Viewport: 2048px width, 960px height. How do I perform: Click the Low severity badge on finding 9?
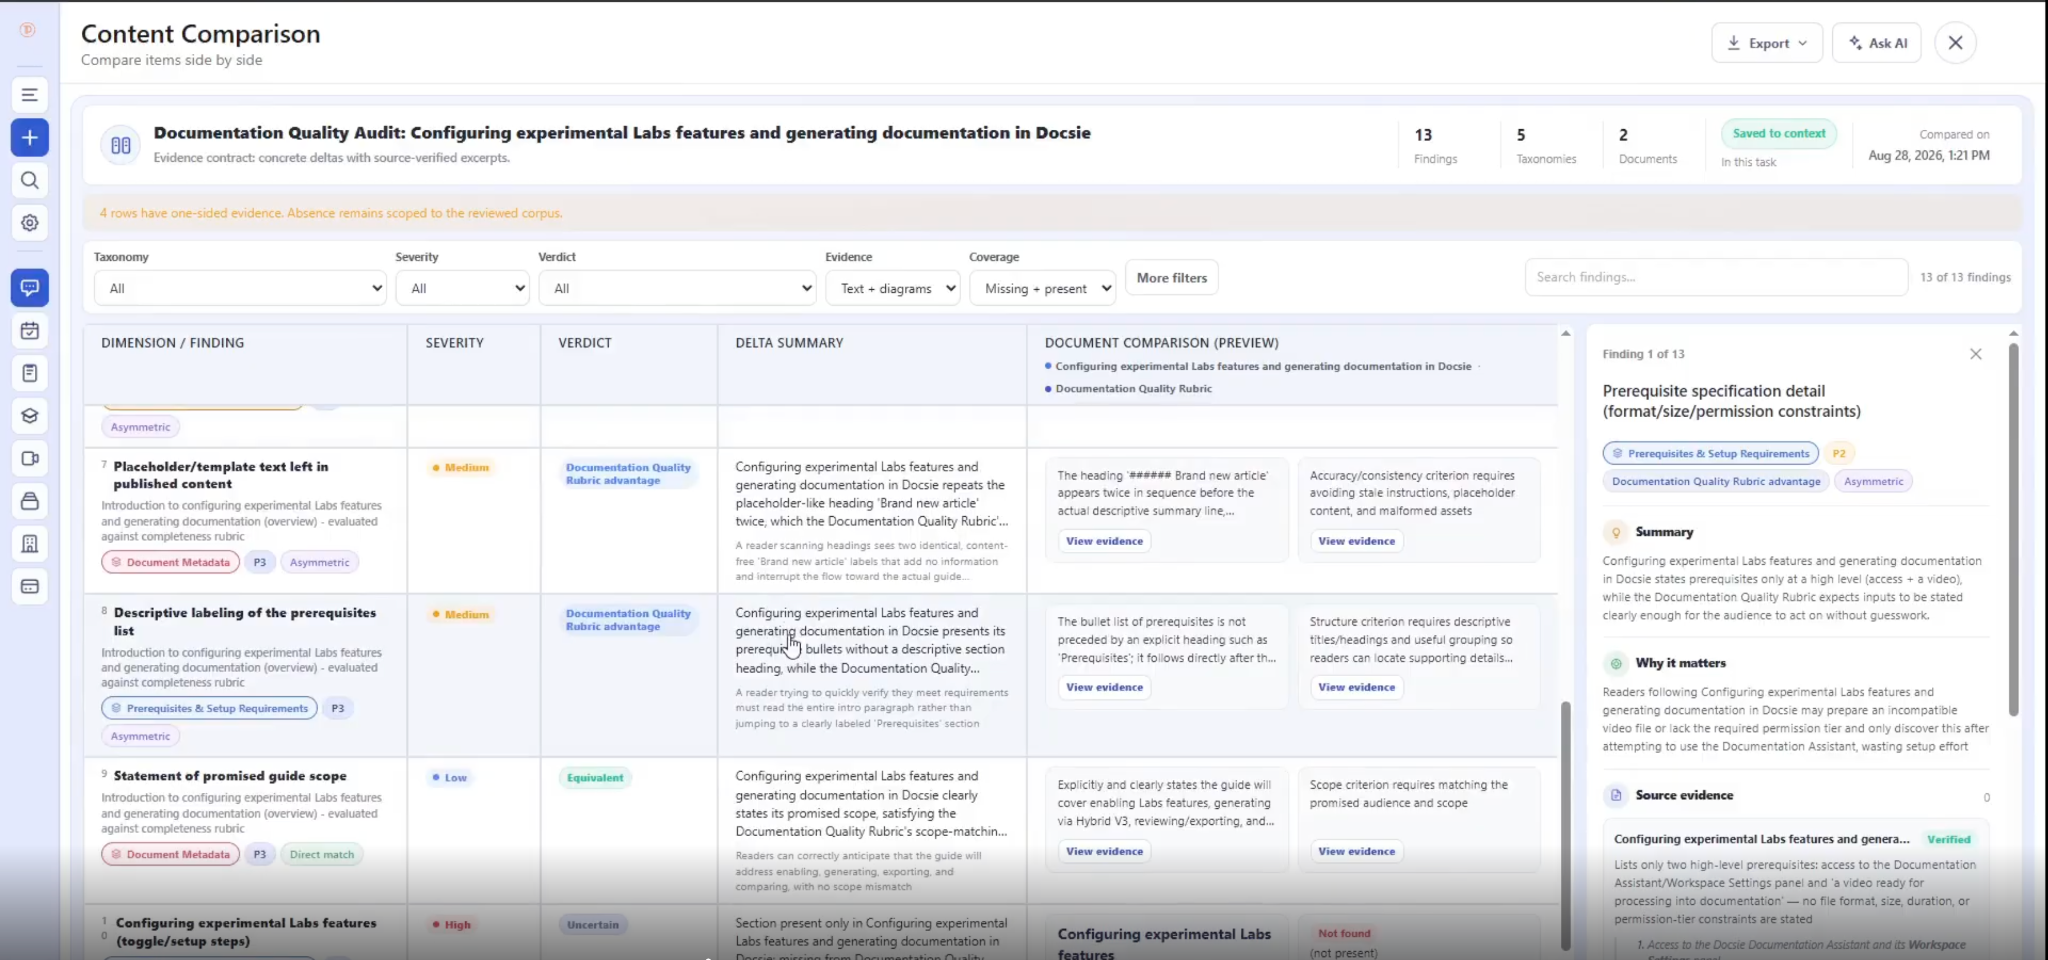[449, 777]
